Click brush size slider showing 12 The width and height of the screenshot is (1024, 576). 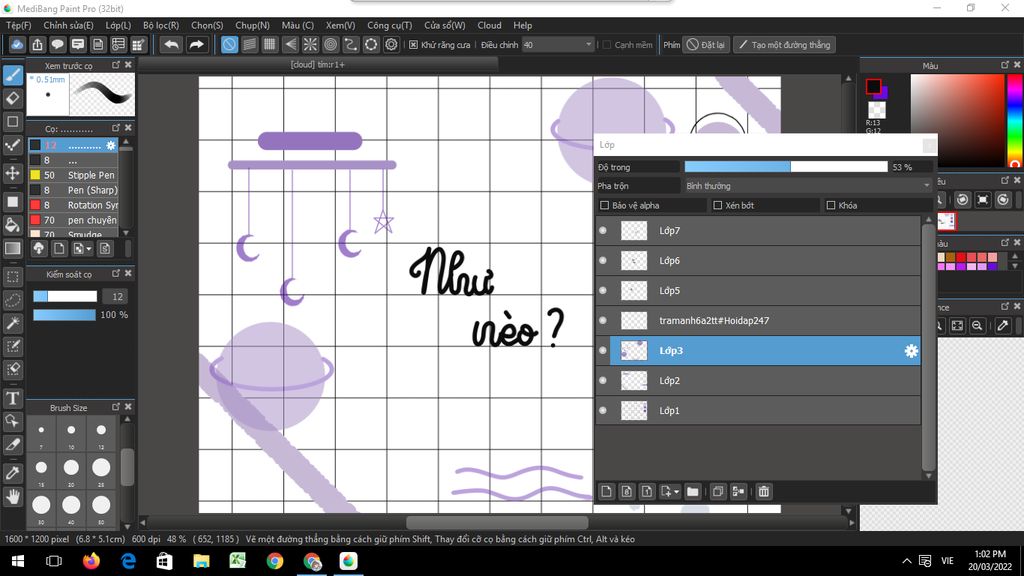tap(65, 296)
